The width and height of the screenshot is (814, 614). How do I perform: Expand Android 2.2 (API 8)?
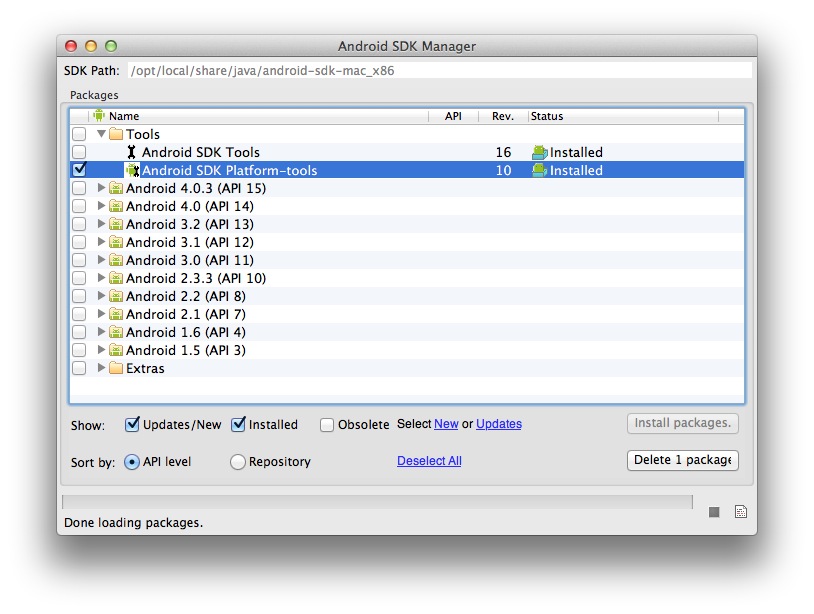click(x=102, y=296)
